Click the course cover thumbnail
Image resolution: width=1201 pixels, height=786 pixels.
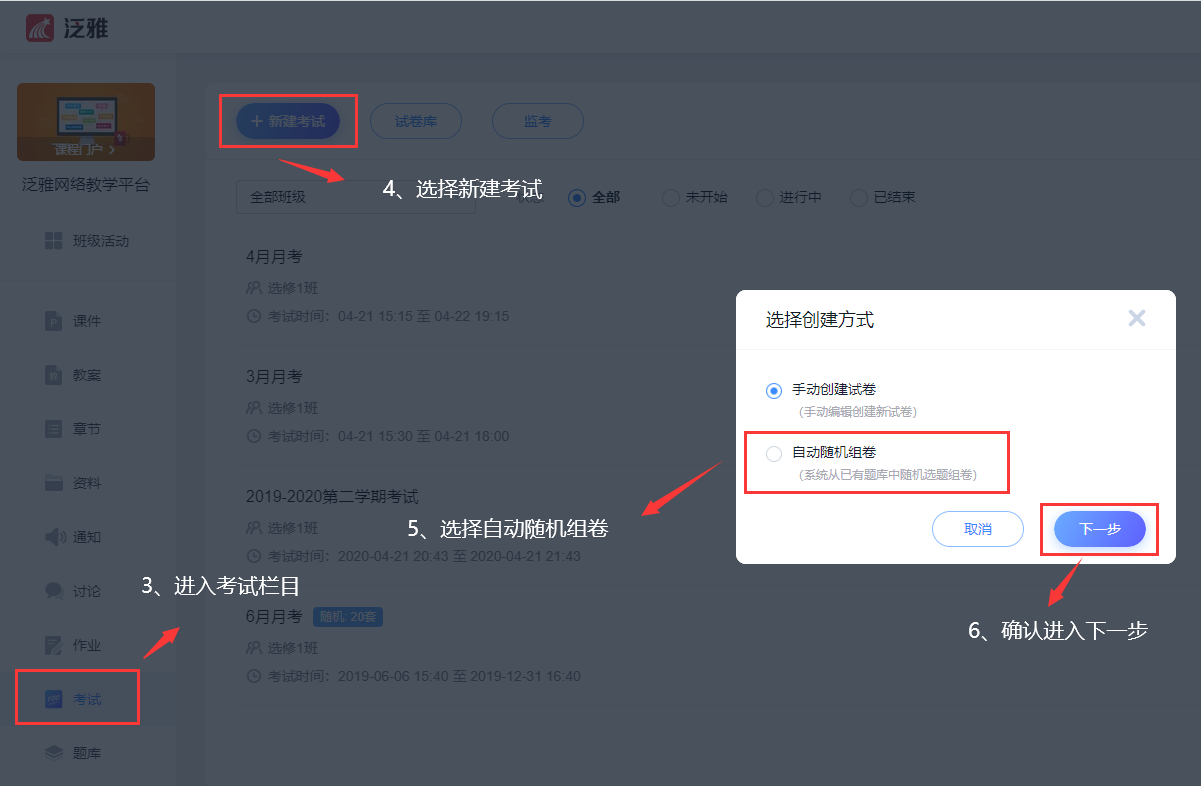coord(86,122)
